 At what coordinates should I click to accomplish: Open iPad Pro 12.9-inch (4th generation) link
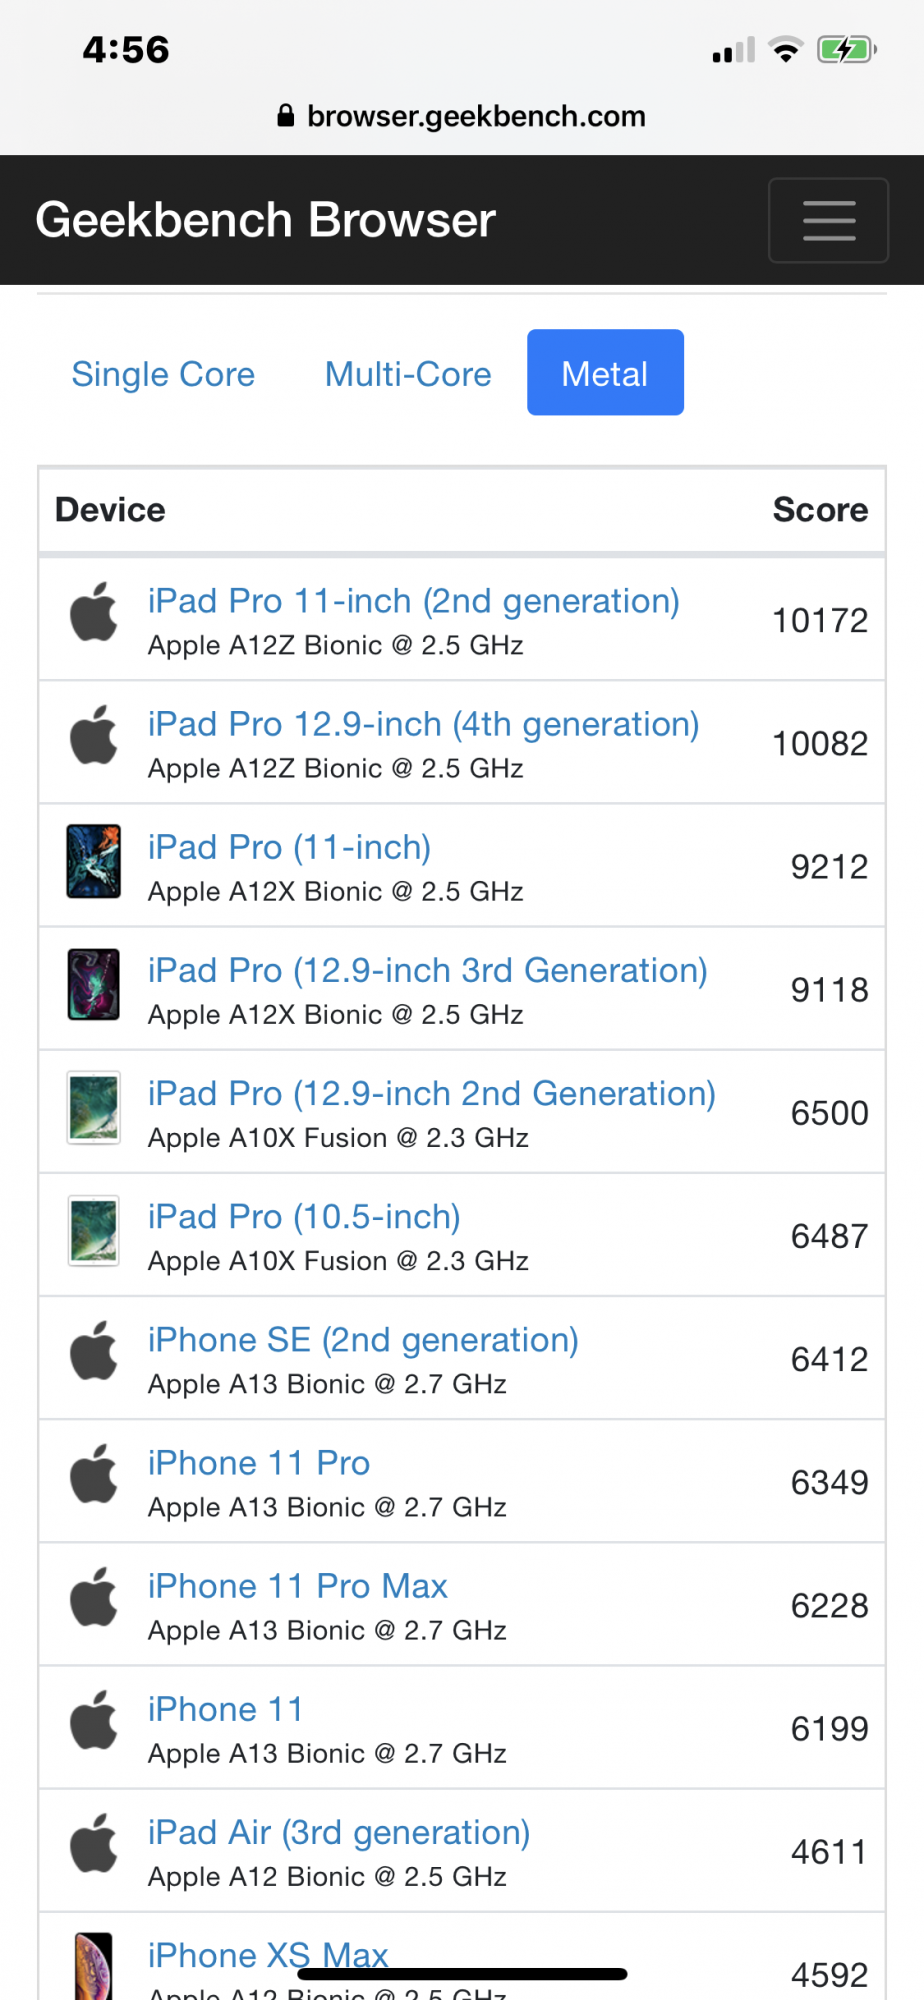pyautogui.click(x=423, y=724)
